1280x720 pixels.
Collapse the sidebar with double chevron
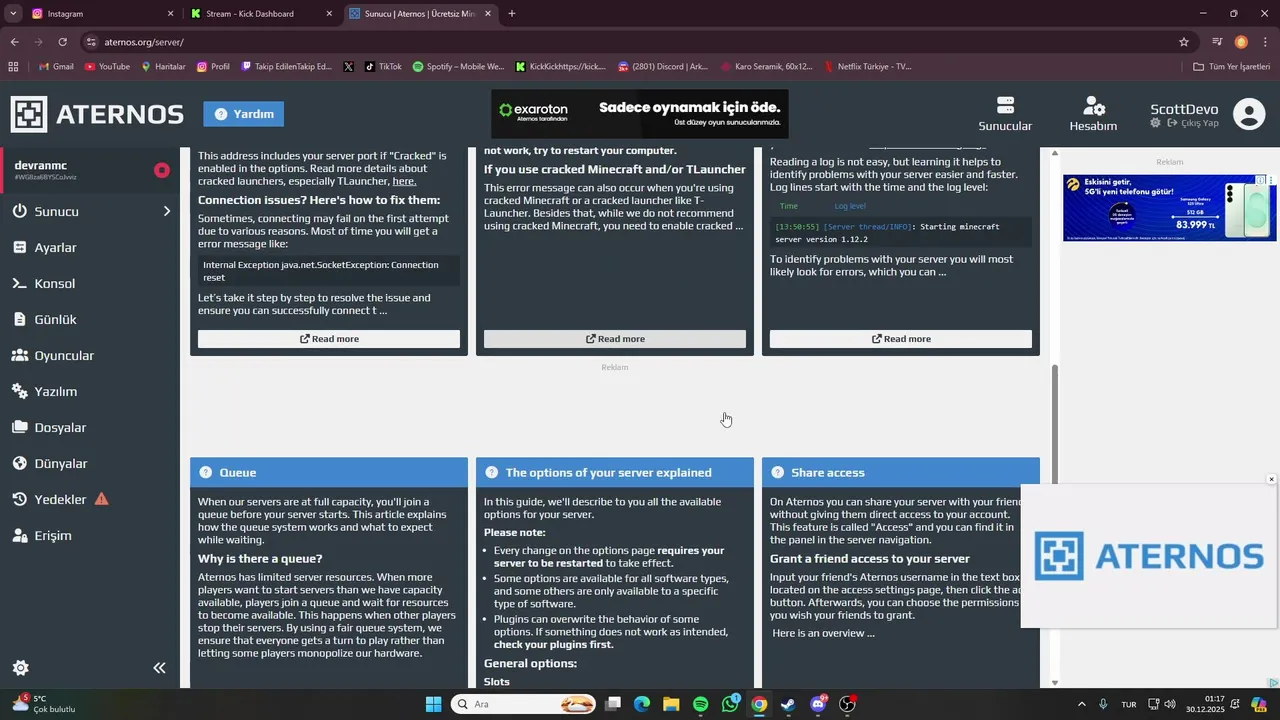coord(159,668)
